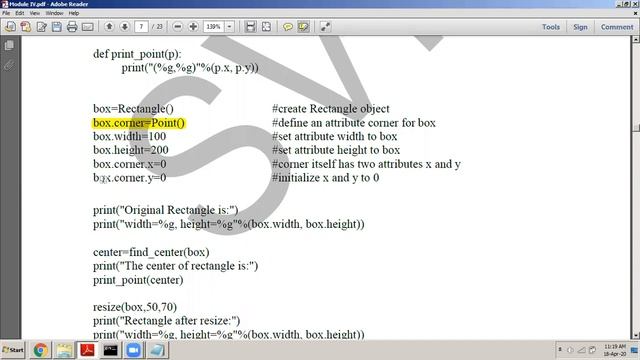Go to previous page arrow
640x360 pixels.
coord(109,27)
